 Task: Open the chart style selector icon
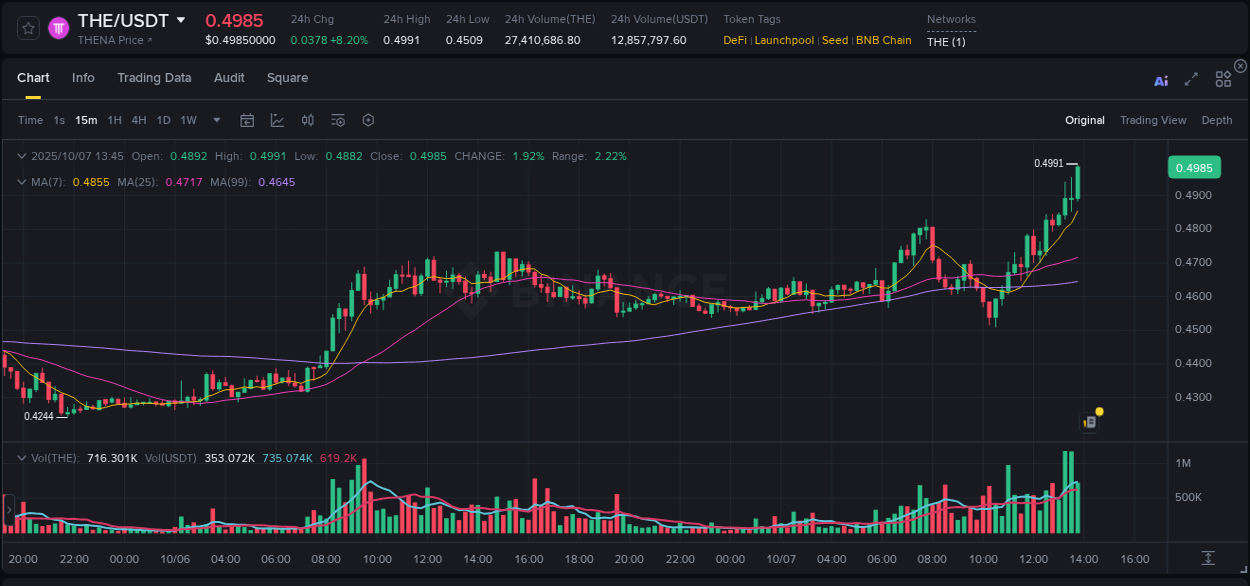(x=277, y=120)
